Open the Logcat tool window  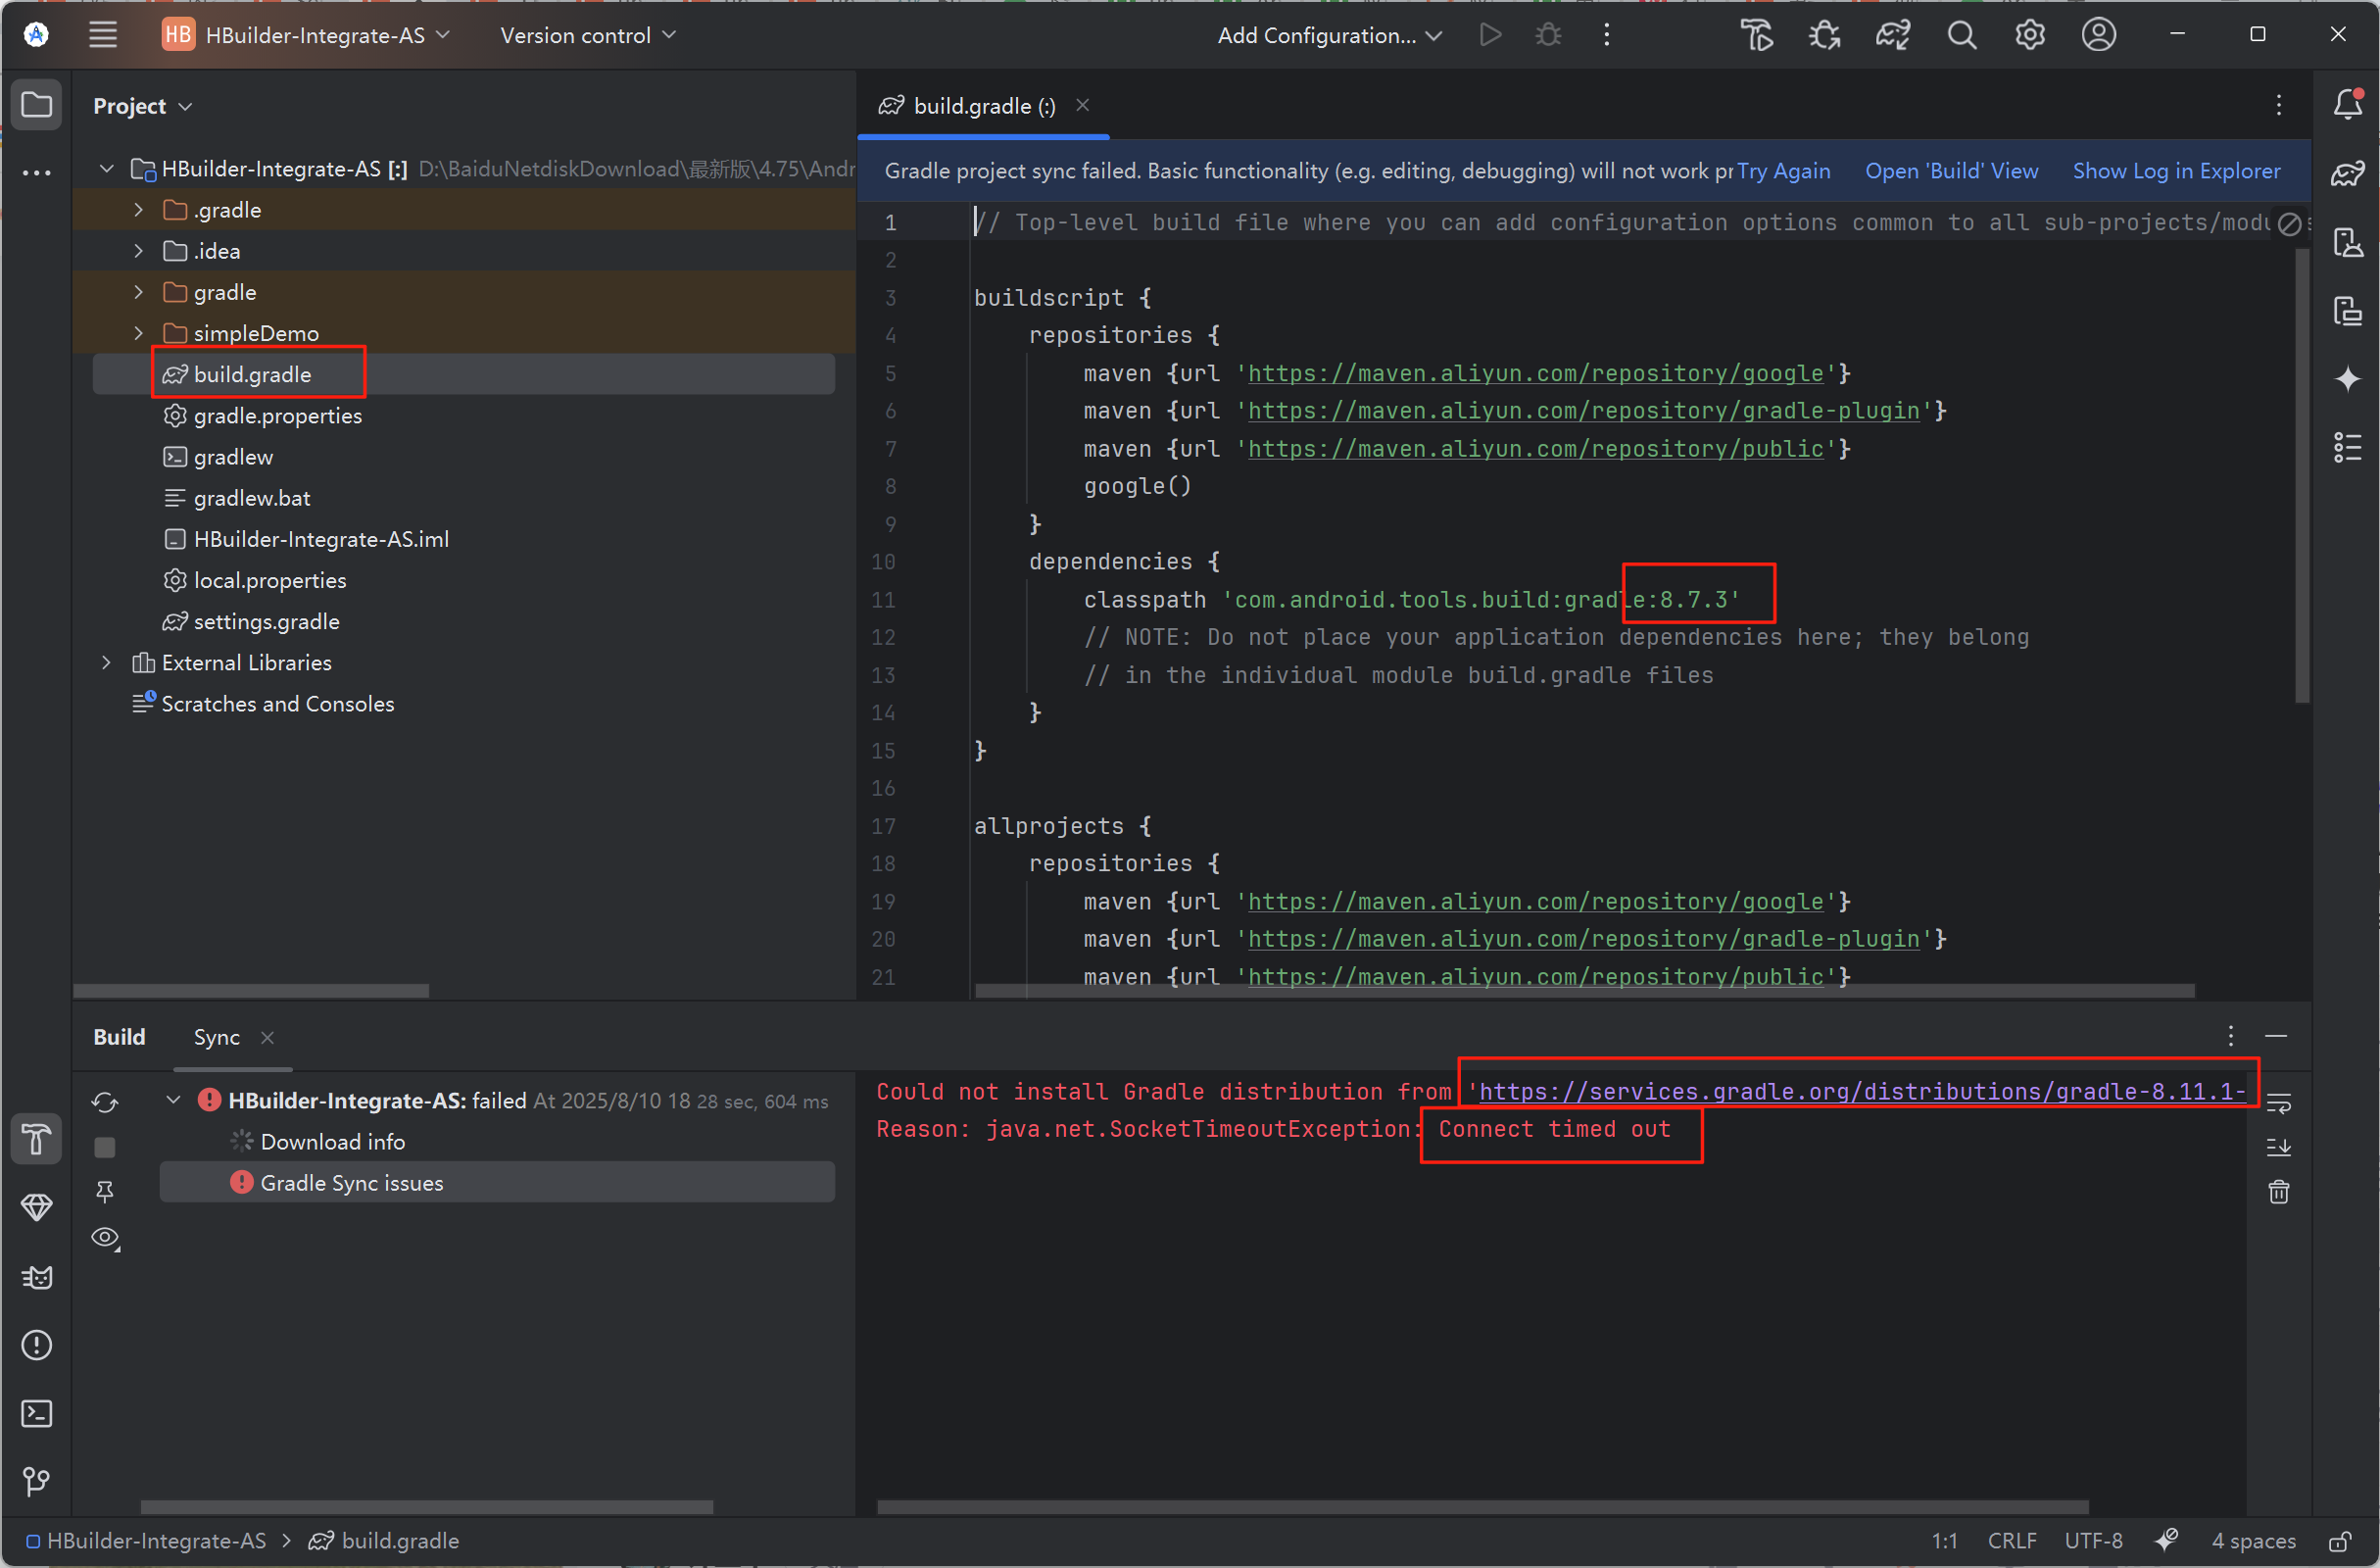36,1277
